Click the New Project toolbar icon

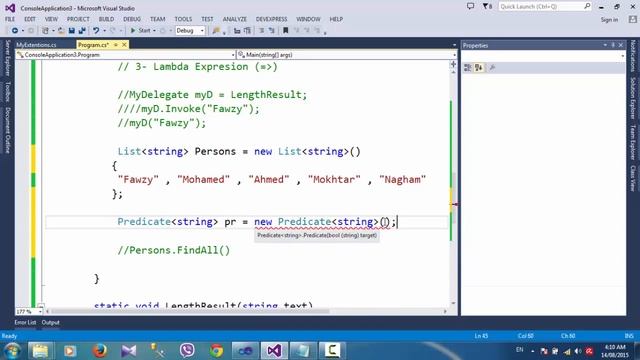click(45, 31)
